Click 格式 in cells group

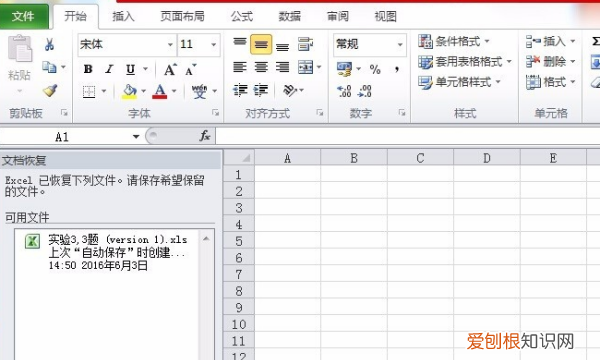point(550,81)
